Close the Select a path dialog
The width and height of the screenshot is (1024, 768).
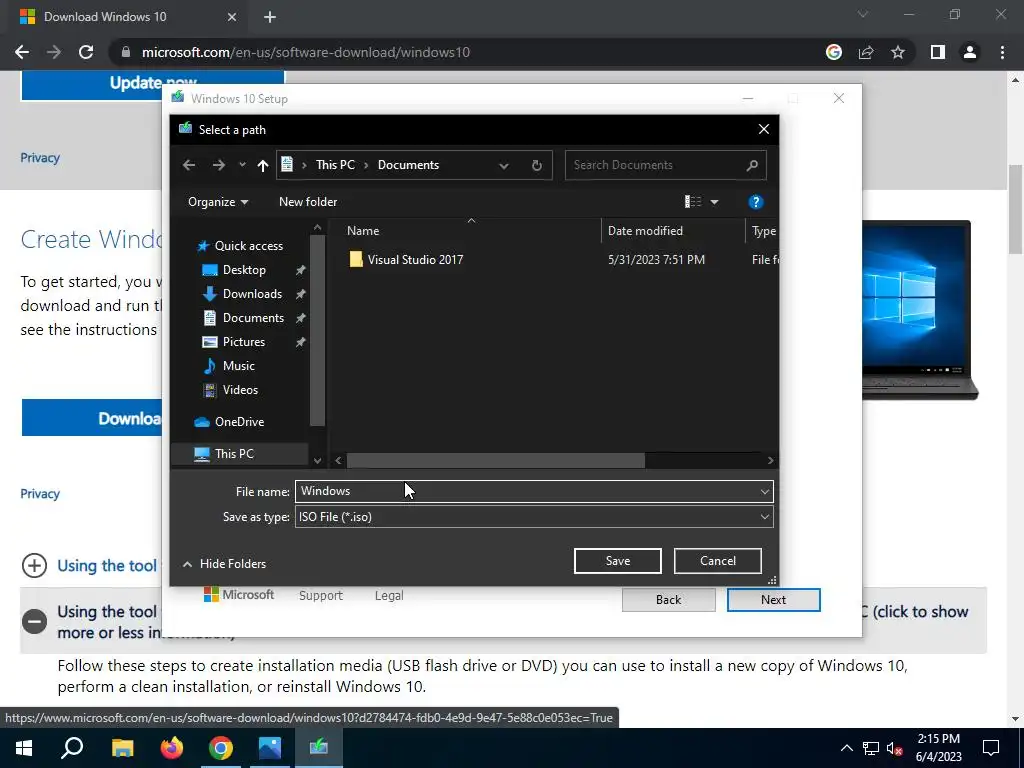pos(763,129)
